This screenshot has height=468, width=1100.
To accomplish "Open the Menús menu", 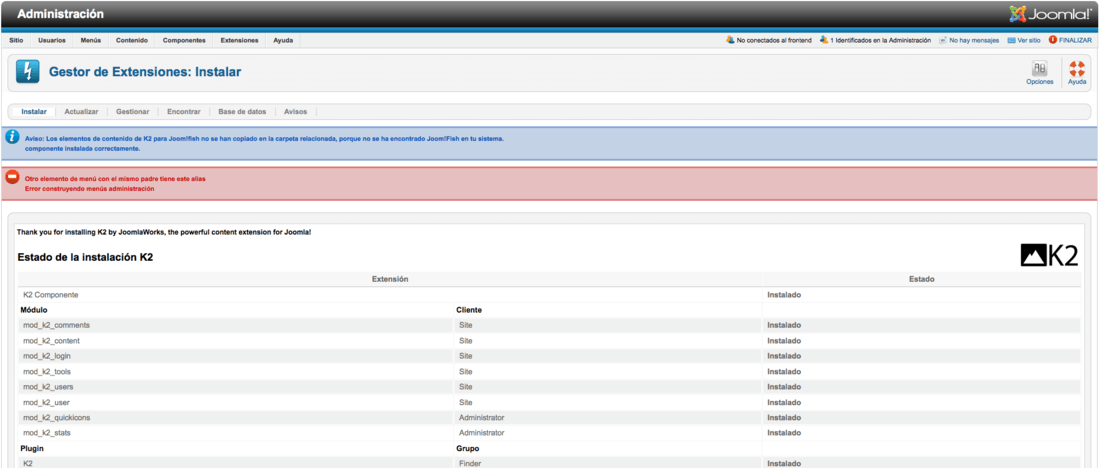I will [x=90, y=41].
